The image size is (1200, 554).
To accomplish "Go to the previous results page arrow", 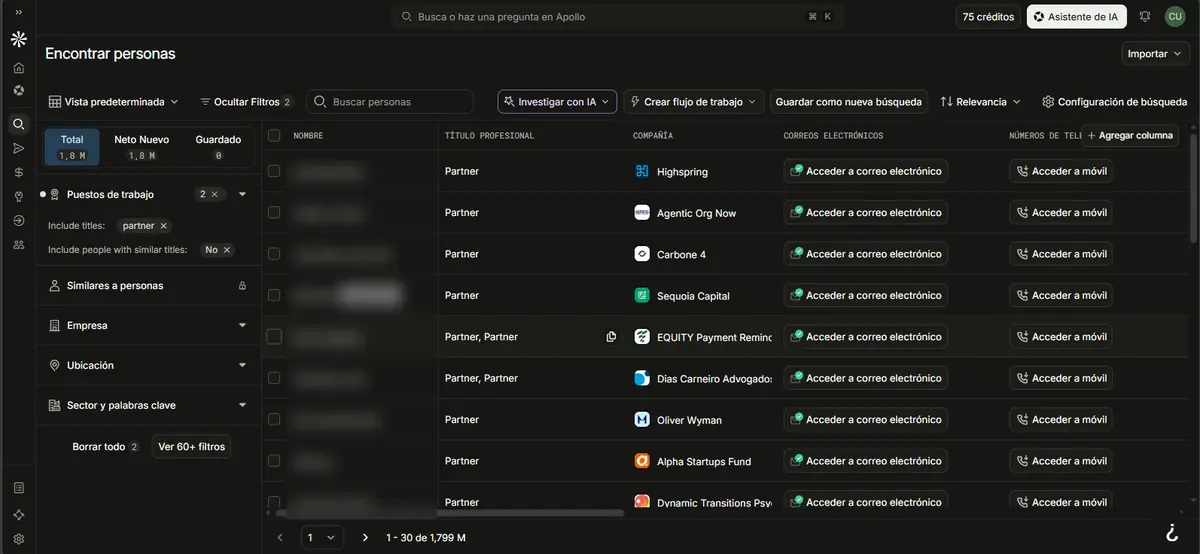I will click(x=280, y=537).
